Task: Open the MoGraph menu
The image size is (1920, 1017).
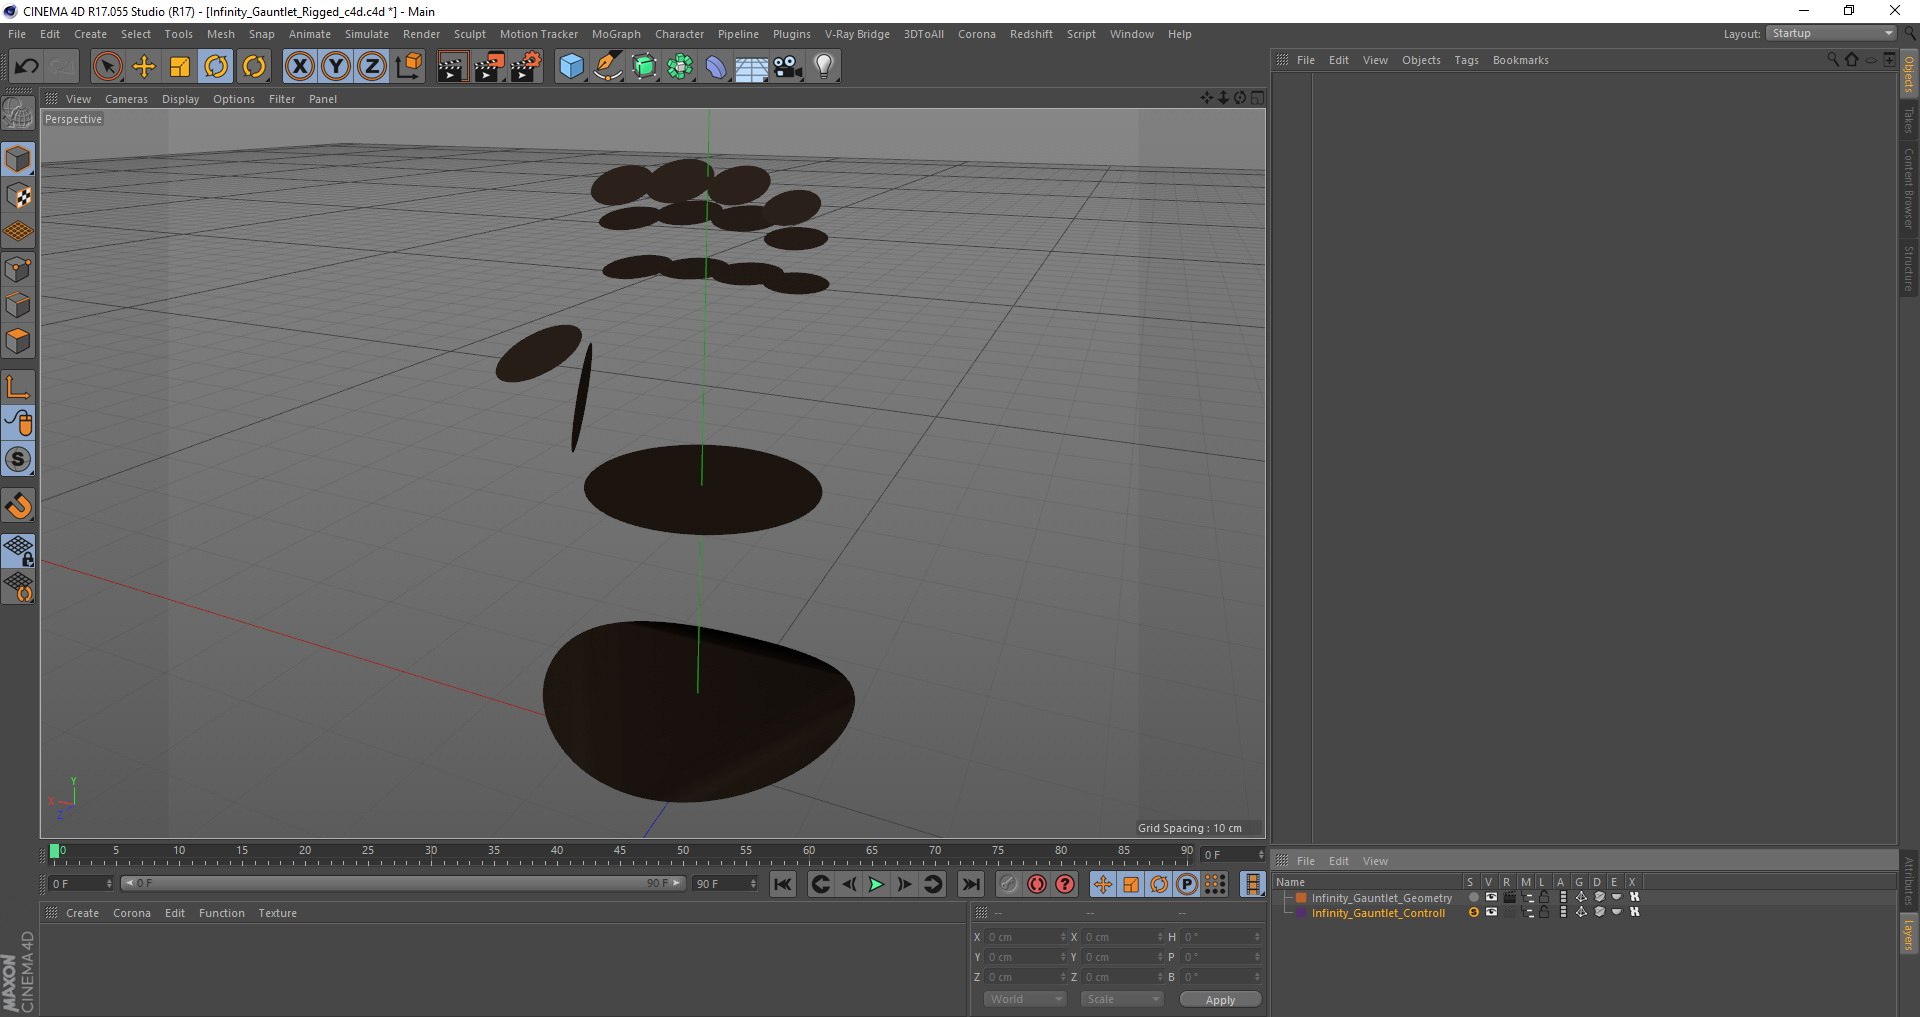Action: pos(616,34)
